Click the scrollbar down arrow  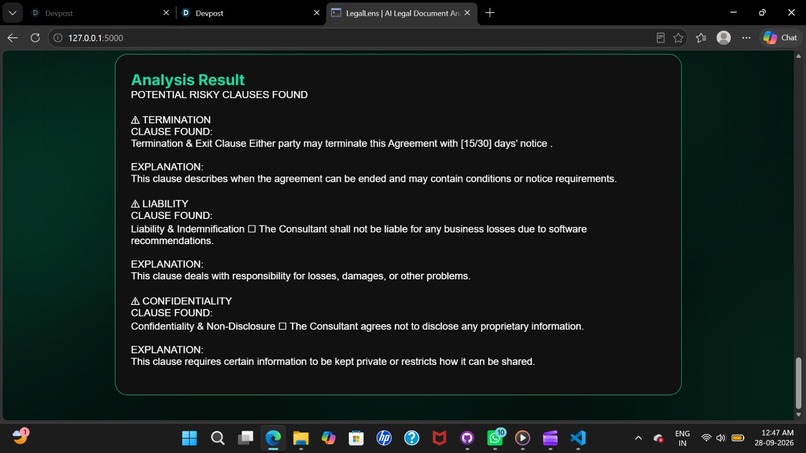[x=798, y=414]
